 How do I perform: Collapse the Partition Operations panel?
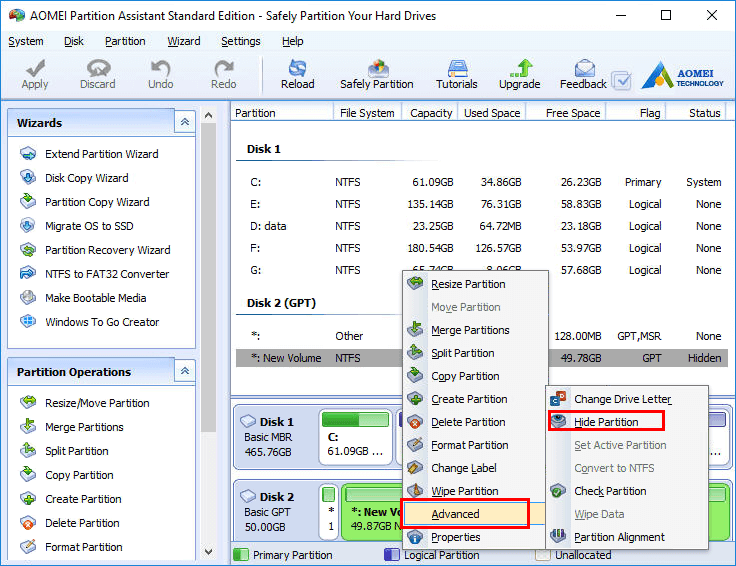click(185, 371)
